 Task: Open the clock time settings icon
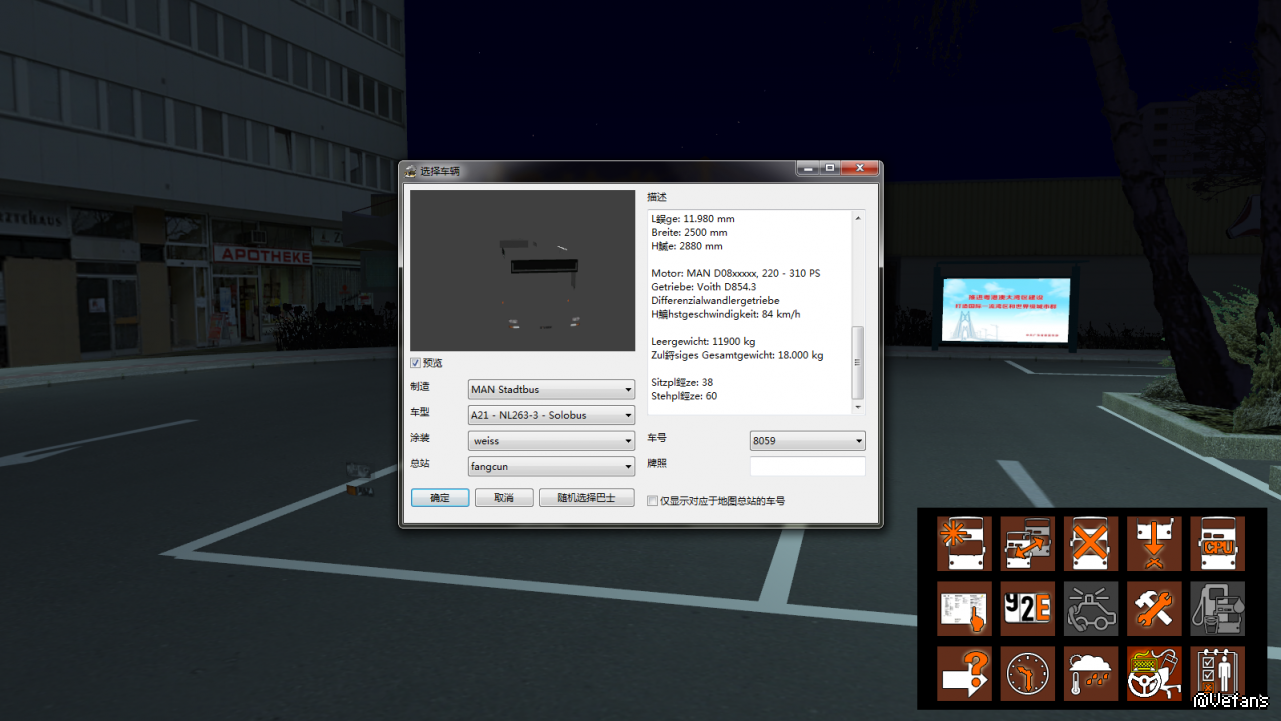click(x=1028, y=673)
